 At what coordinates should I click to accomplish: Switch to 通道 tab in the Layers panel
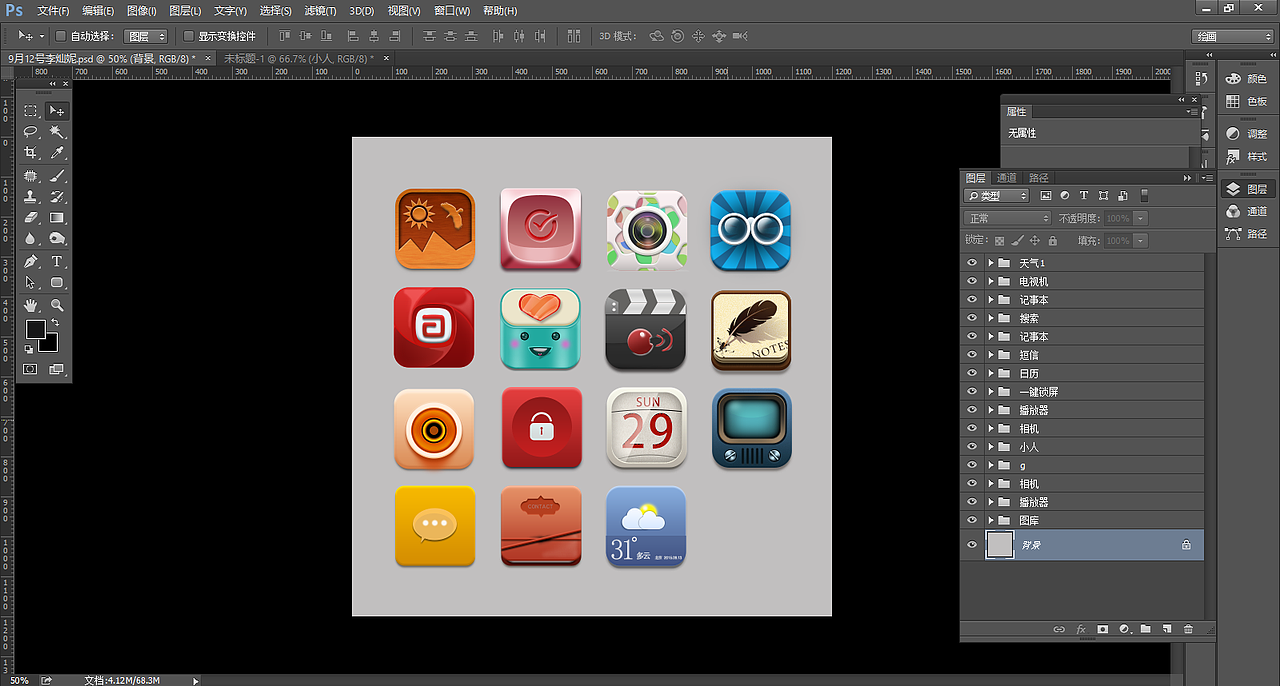pyautogui.click(x=1006, y=178)
